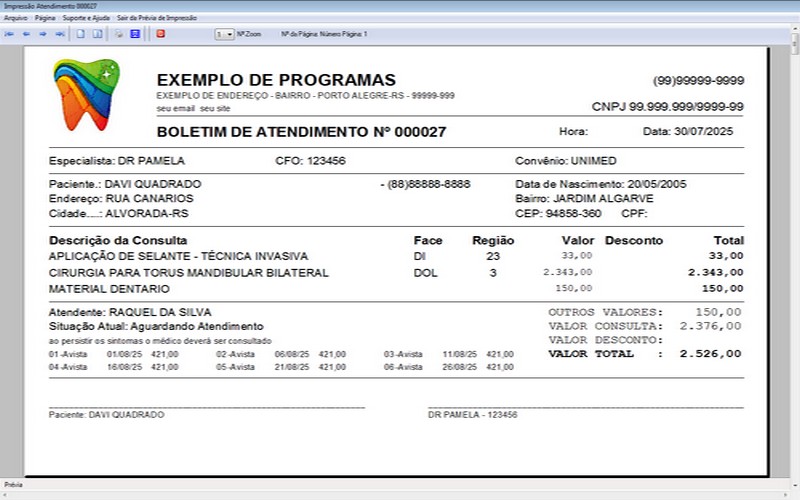Click the VALOR TOTAL amount 2.526,00
This screenshot has height=500, width=800.
click(x=710, y=353)
